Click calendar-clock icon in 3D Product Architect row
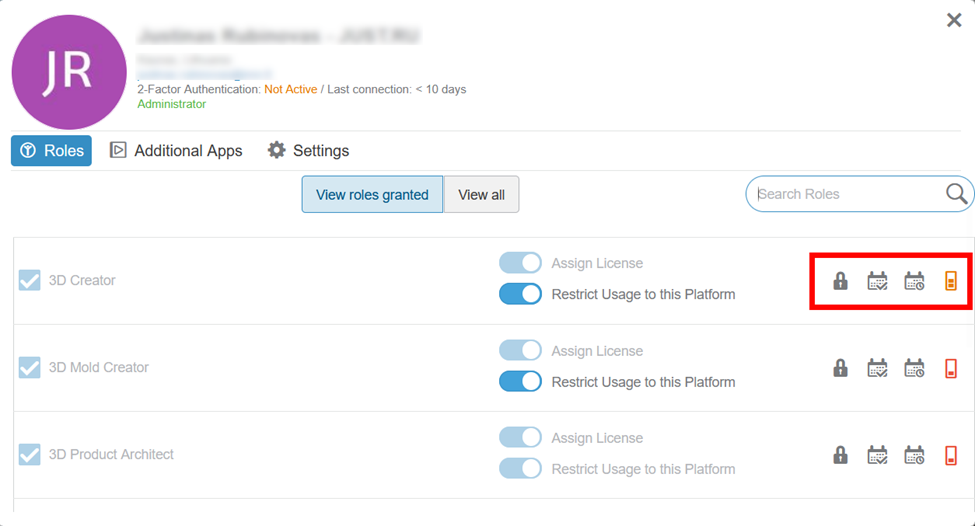The height and width of the screenshot is (526, 975). click(914, 455)
